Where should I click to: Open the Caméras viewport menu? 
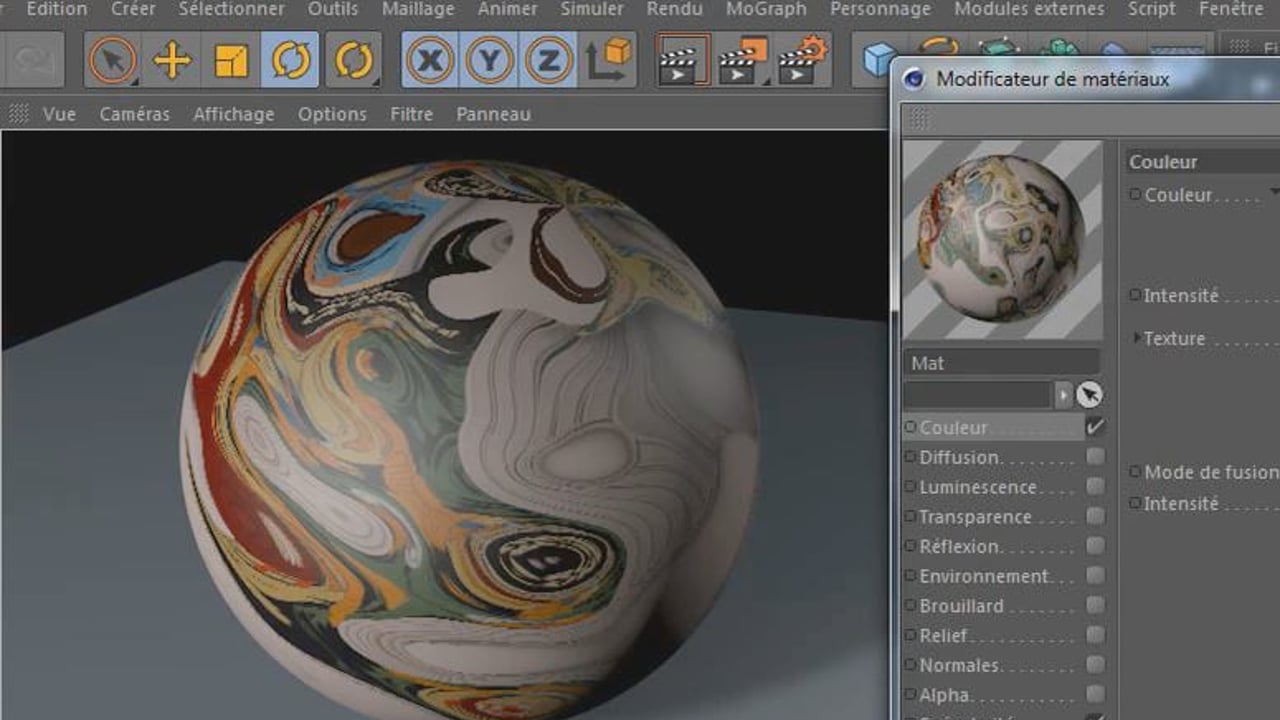(x=134, y=114)
